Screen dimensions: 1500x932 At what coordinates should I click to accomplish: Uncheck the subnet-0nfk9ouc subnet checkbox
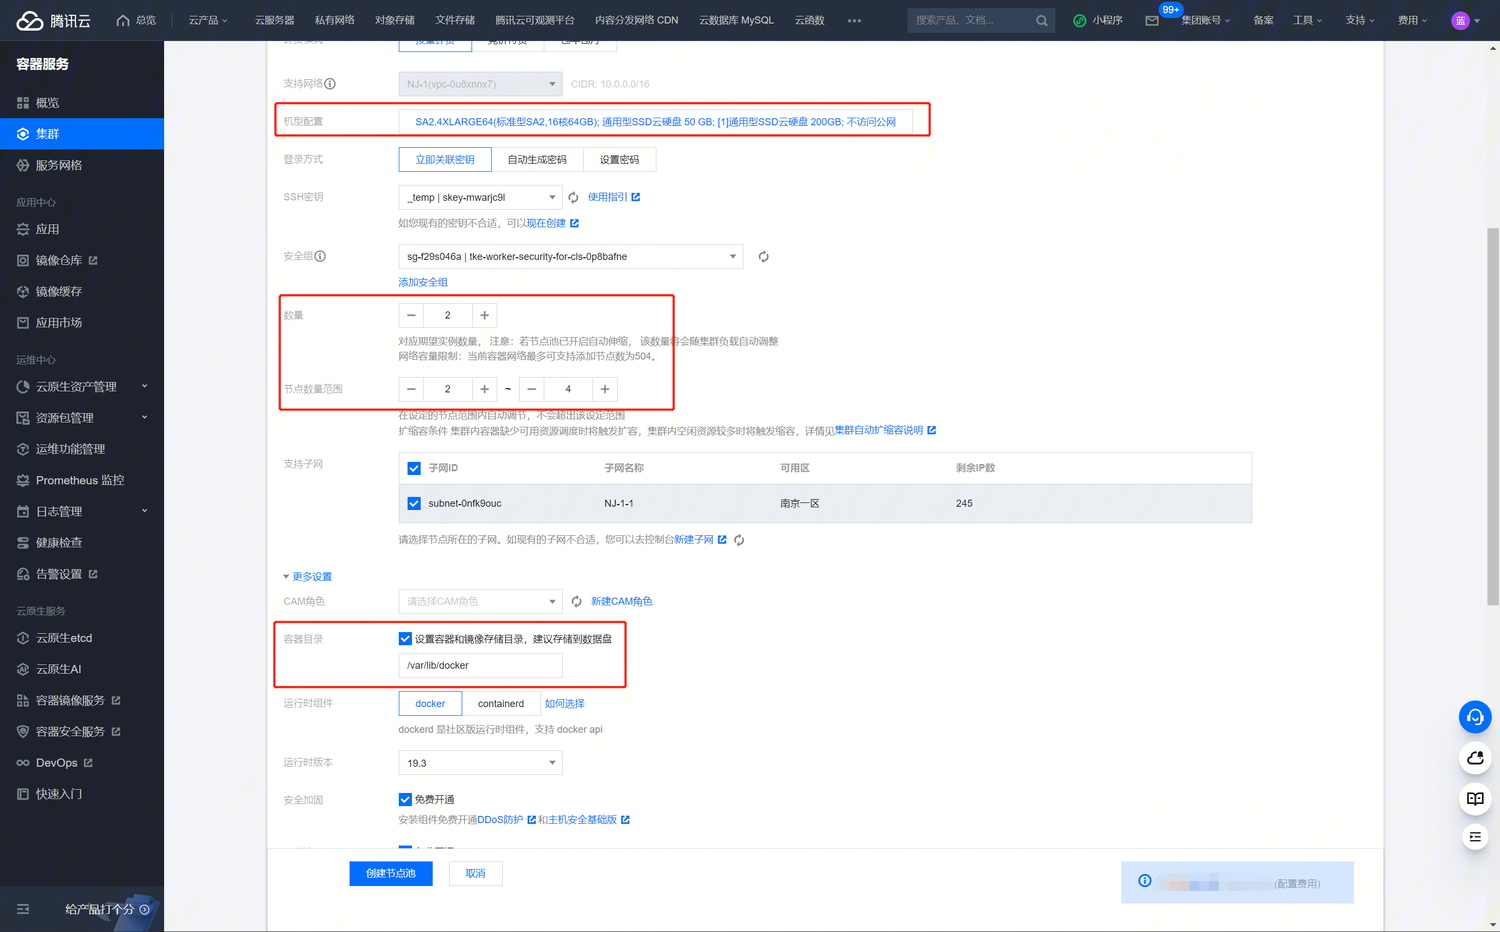[414, 504]
